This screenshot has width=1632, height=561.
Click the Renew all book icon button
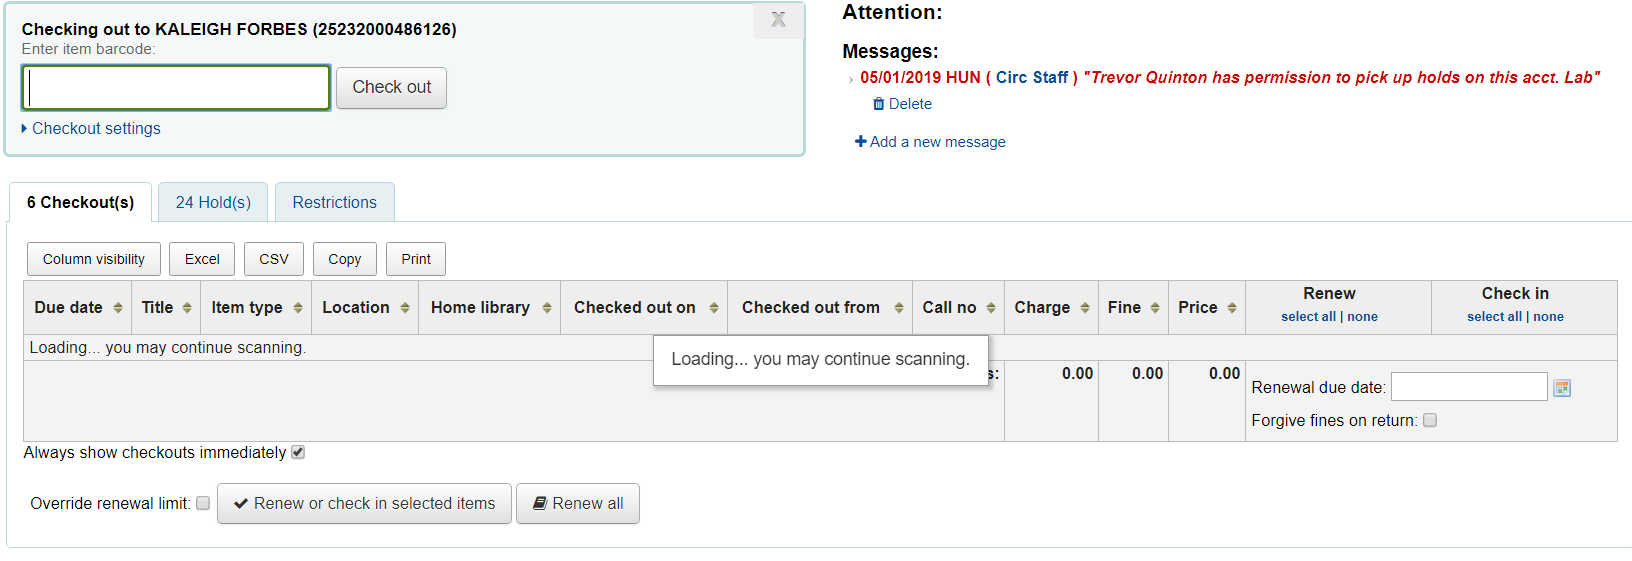(578, 504)
